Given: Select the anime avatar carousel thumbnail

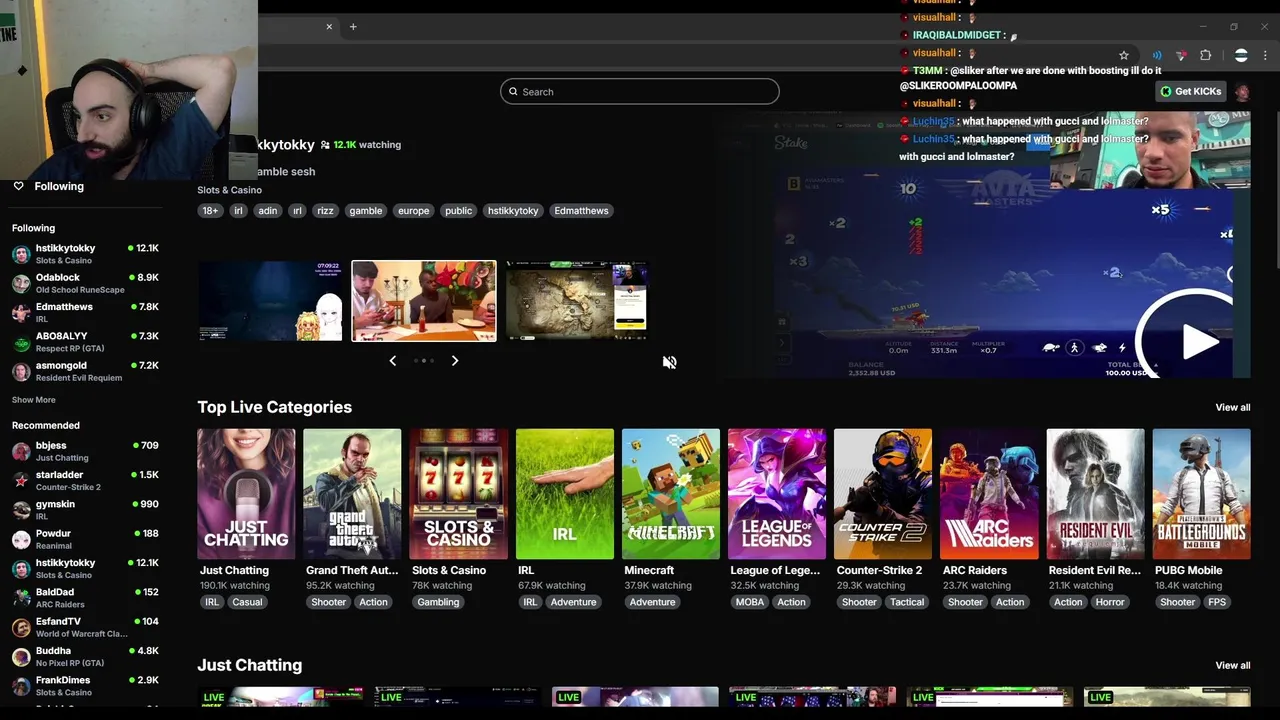Looking at the screenshot, I should [270, 301].
